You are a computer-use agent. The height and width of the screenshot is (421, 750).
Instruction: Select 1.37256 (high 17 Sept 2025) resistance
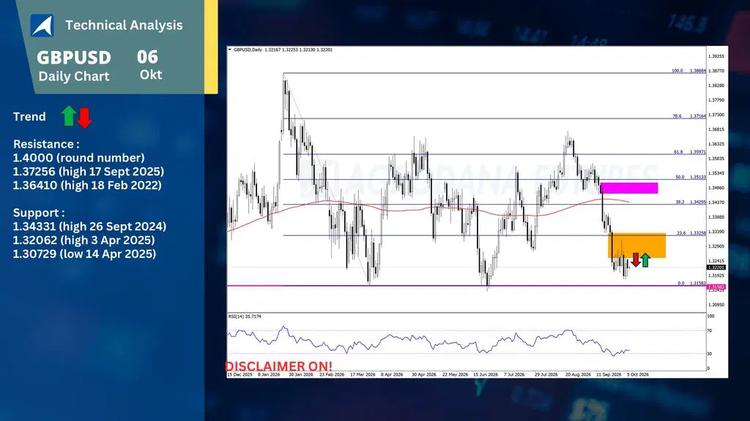point(88,171)
